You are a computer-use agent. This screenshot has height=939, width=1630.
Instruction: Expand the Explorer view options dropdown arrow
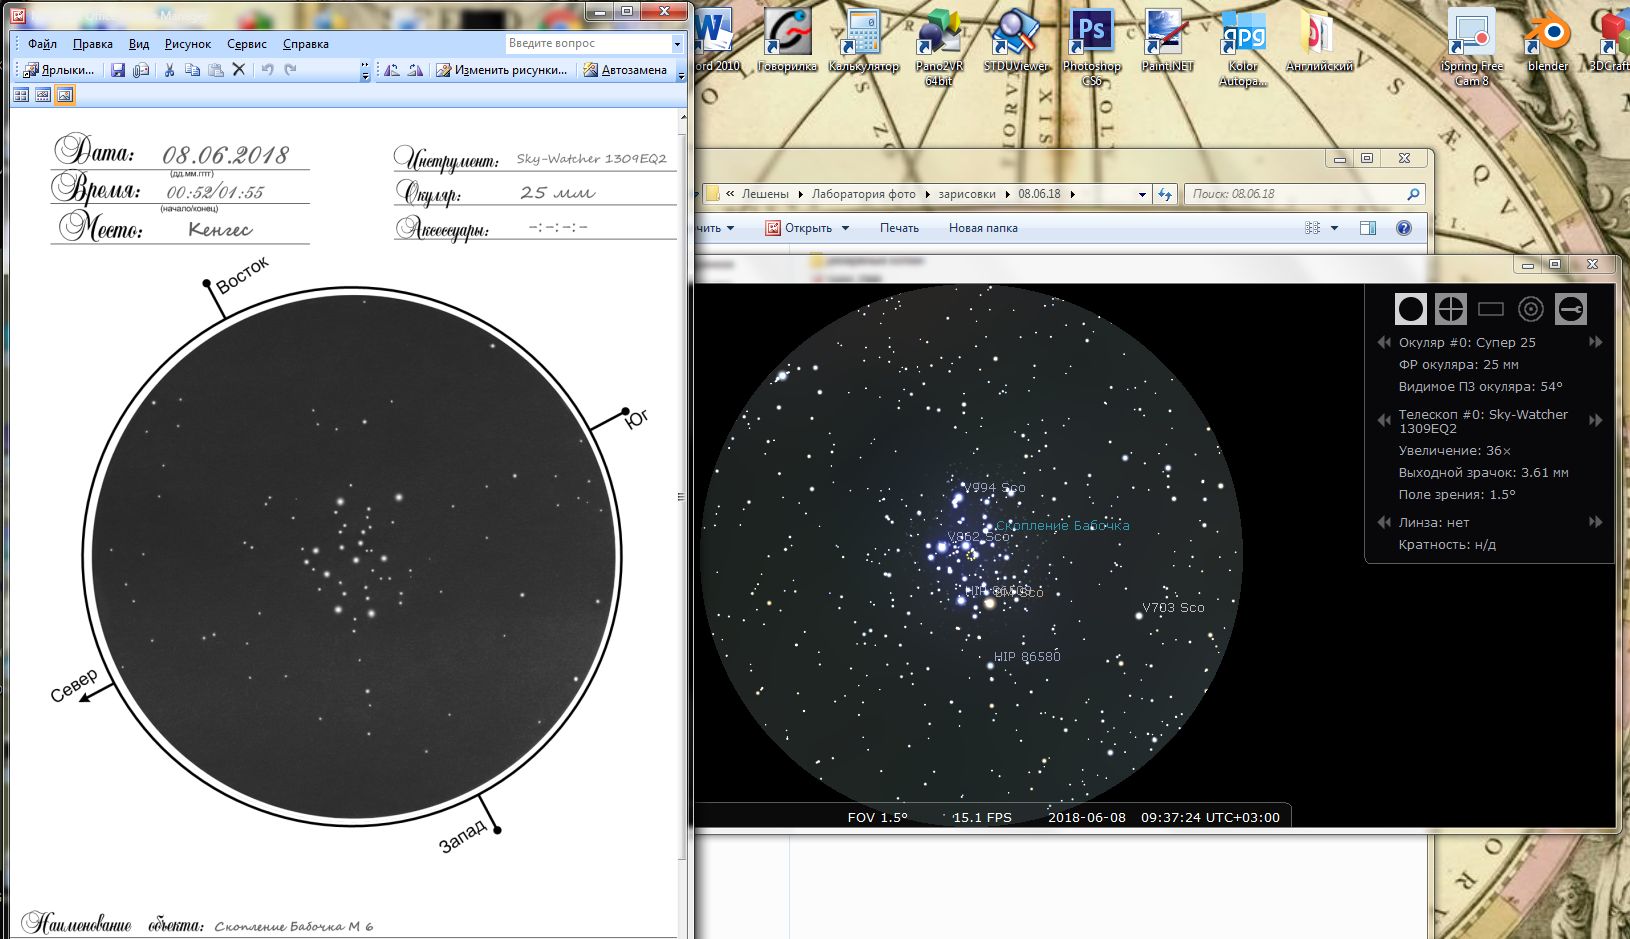[1334, 228]
